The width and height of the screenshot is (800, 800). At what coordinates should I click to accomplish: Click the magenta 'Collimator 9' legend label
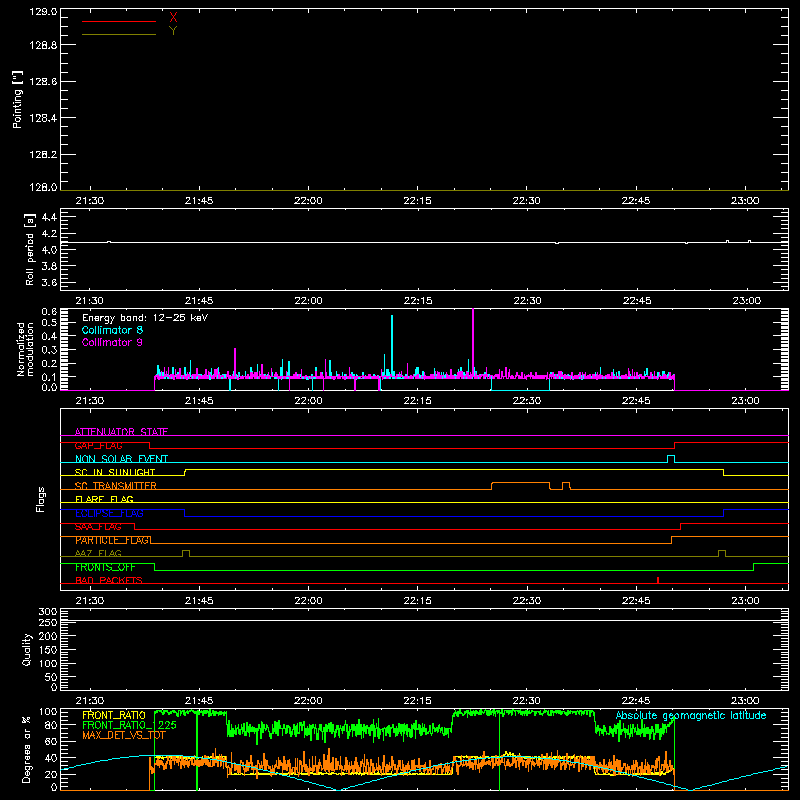112,342
